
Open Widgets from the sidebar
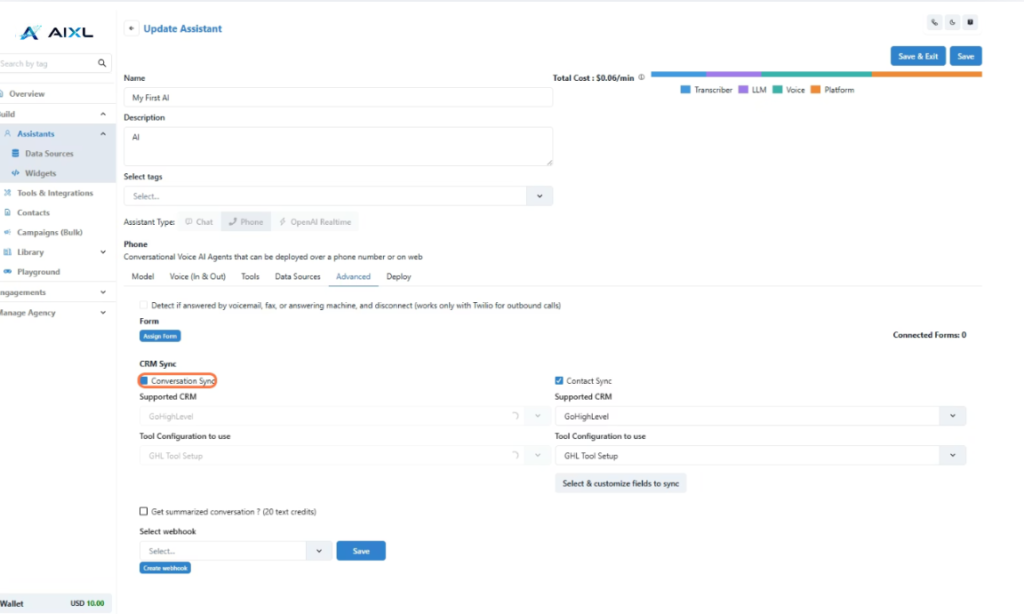(x=40, y=173)
